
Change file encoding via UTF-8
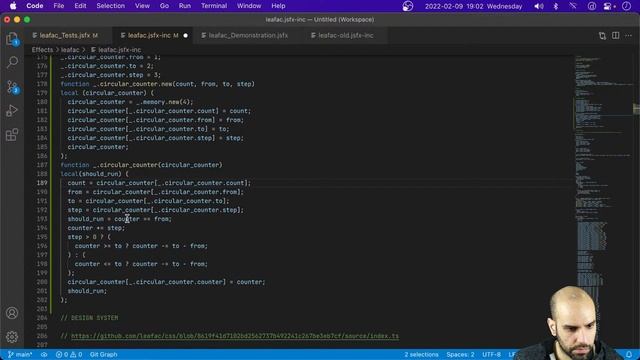491,354
